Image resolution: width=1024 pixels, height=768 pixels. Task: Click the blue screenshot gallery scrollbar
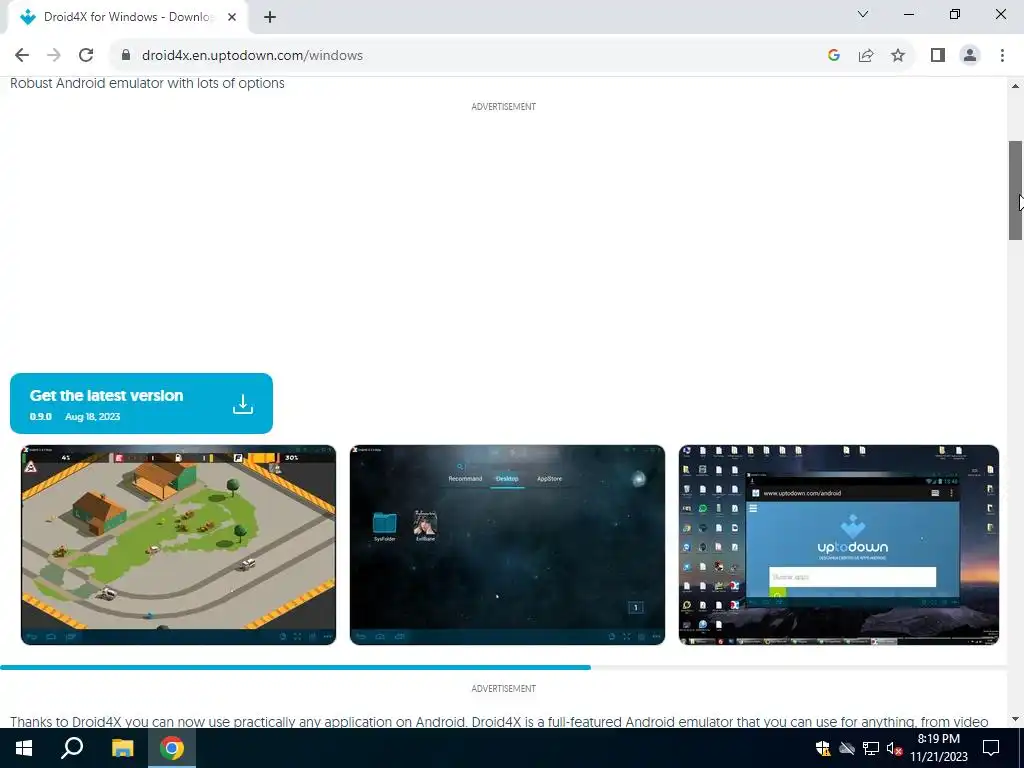(x=295, y=667)
